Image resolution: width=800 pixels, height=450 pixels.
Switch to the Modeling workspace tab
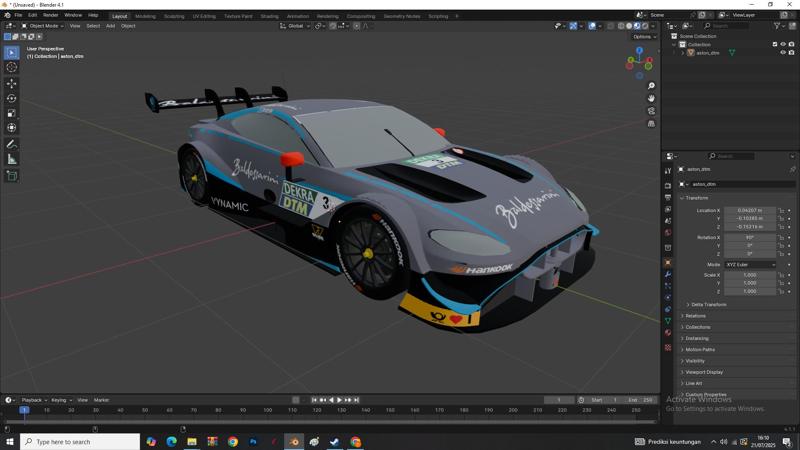coord(145,16)
